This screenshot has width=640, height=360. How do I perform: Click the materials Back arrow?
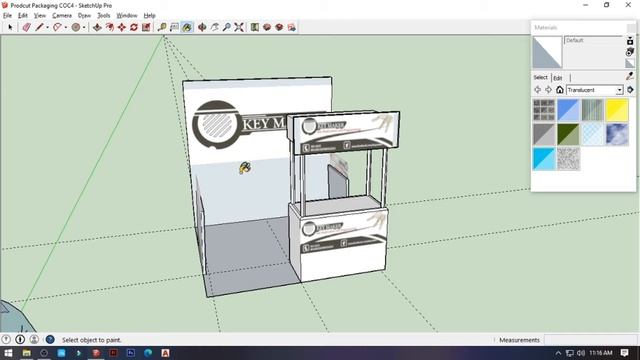(538, 90)
